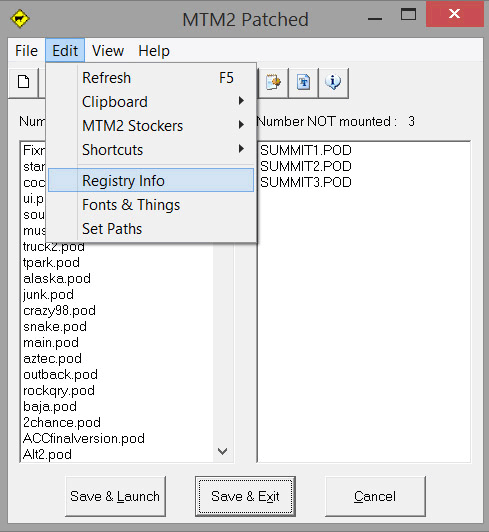Choose Registry Info from Edit menu

151,180
